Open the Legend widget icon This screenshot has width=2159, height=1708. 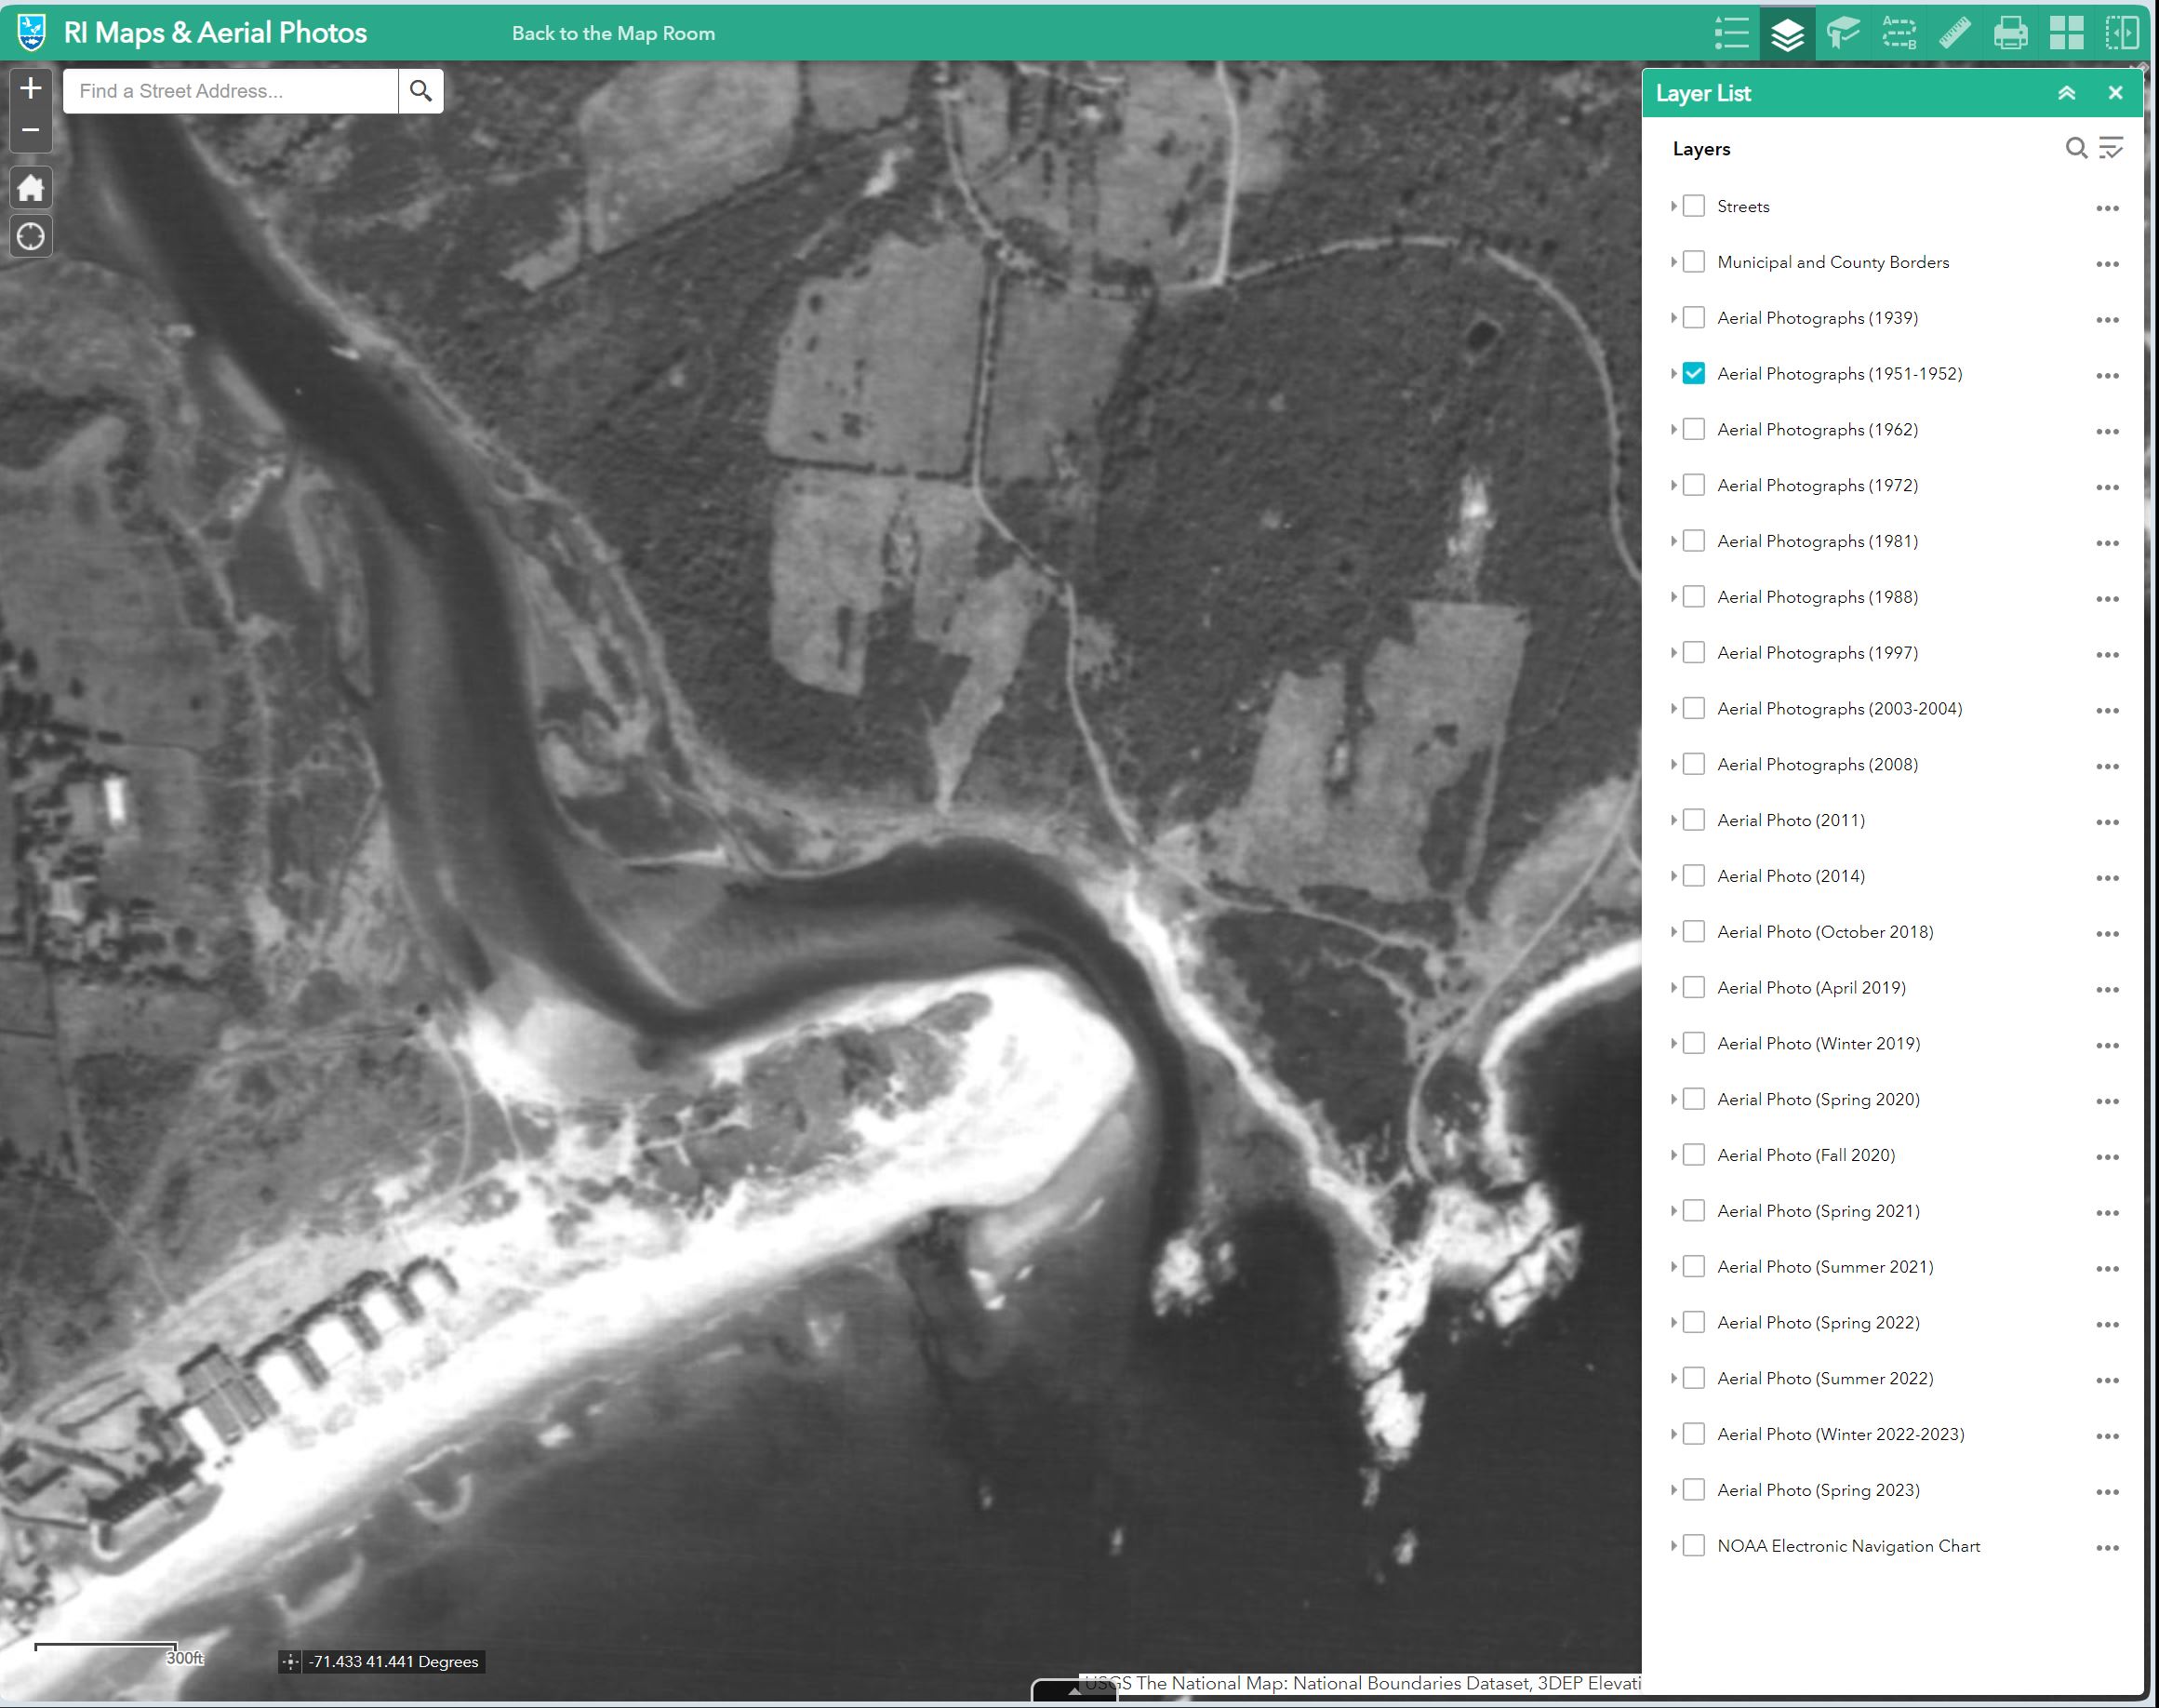[1731, 33]
